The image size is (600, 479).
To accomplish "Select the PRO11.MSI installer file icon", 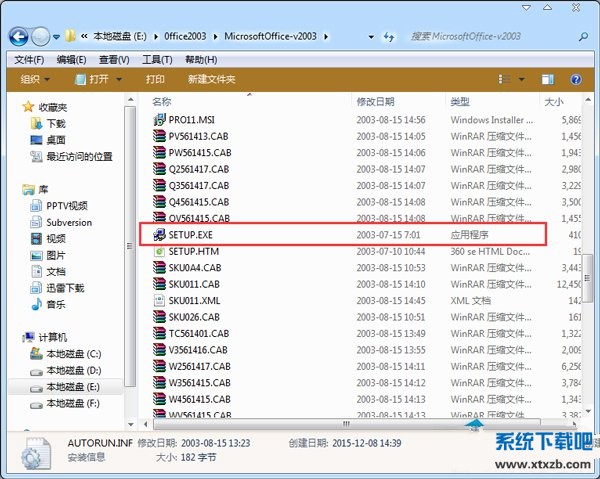I will pos(160,120).
